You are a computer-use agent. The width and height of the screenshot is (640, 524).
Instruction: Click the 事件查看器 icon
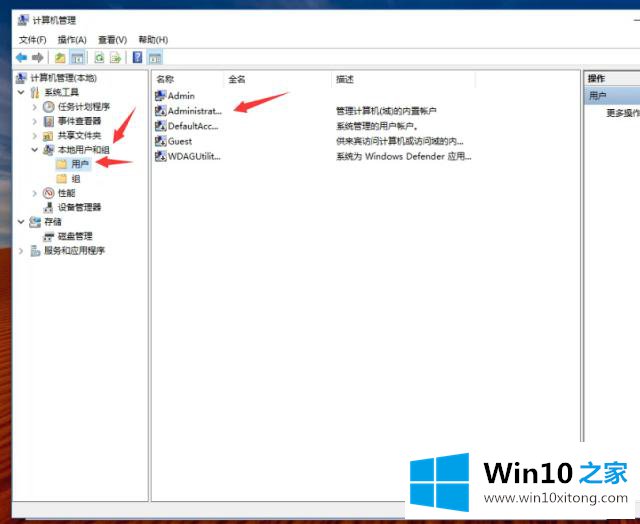pyautogui.click(x=49, y=121)
